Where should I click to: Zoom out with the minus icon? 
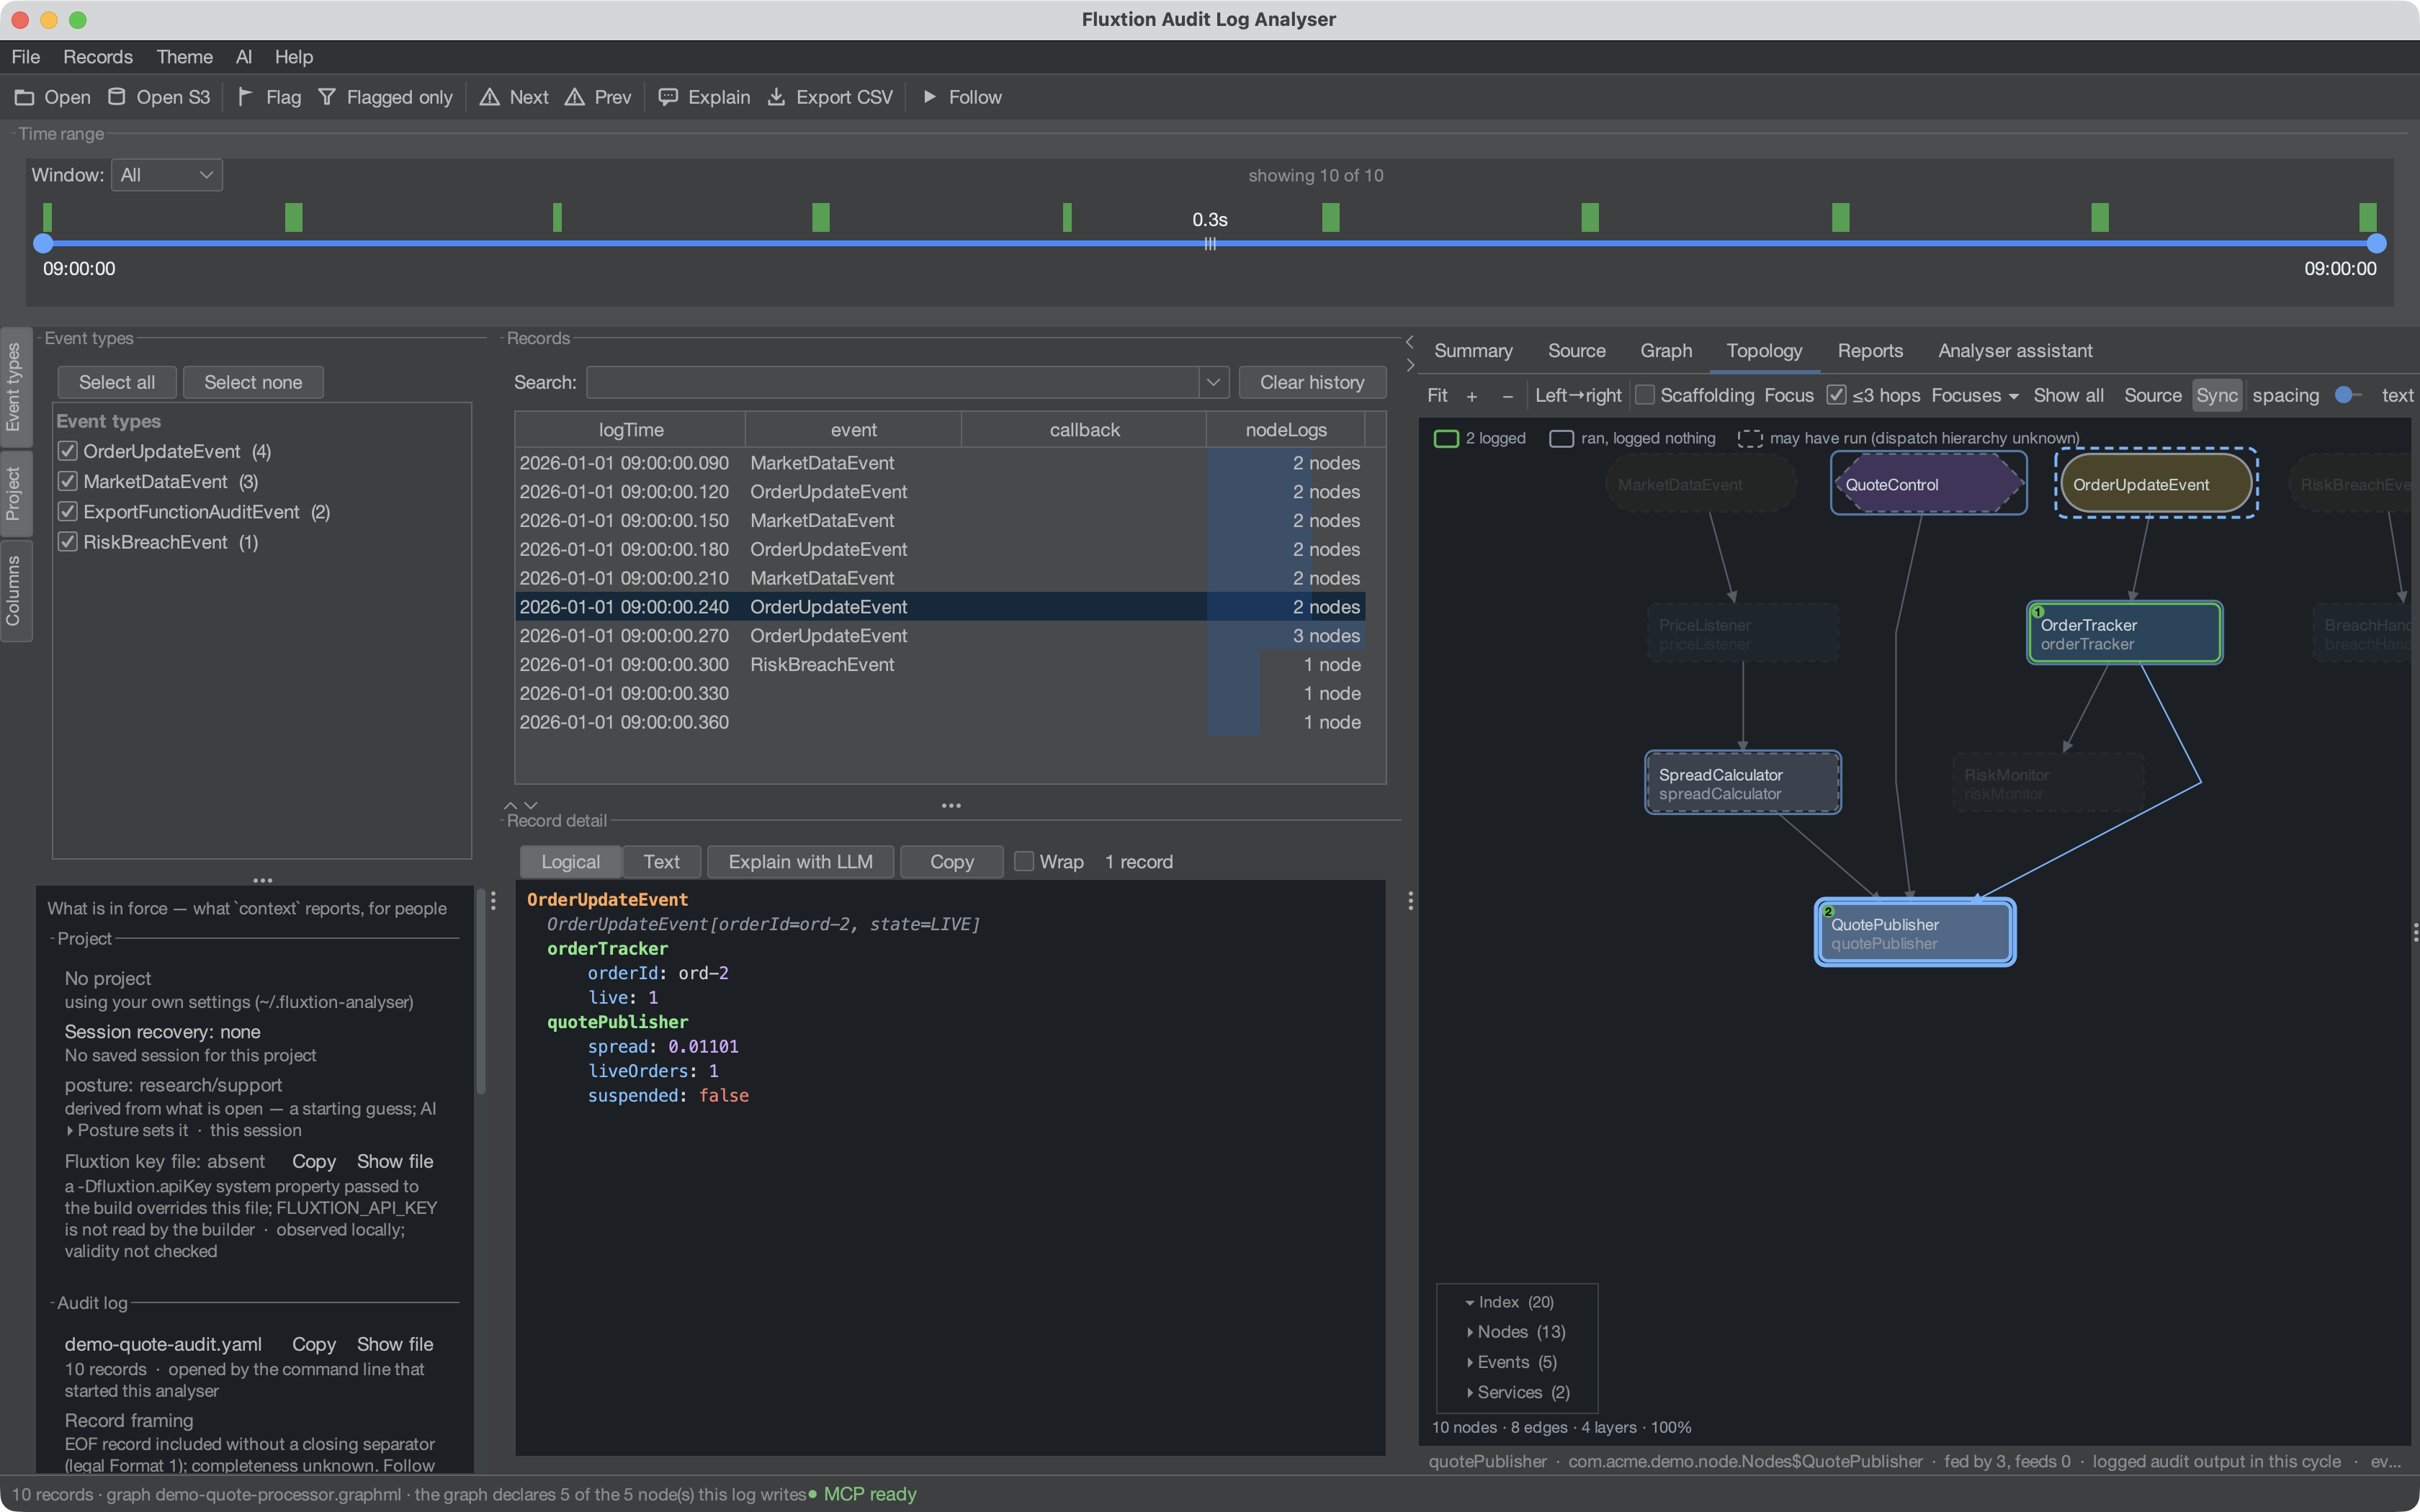pos(1508,396)
